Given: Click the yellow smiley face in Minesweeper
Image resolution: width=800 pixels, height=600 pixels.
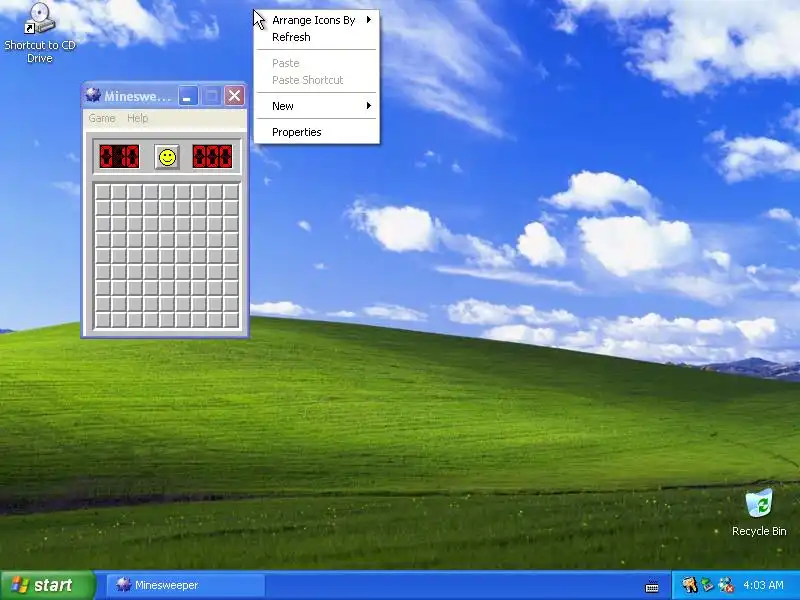Looking at the screenshot, I should 167,157.
